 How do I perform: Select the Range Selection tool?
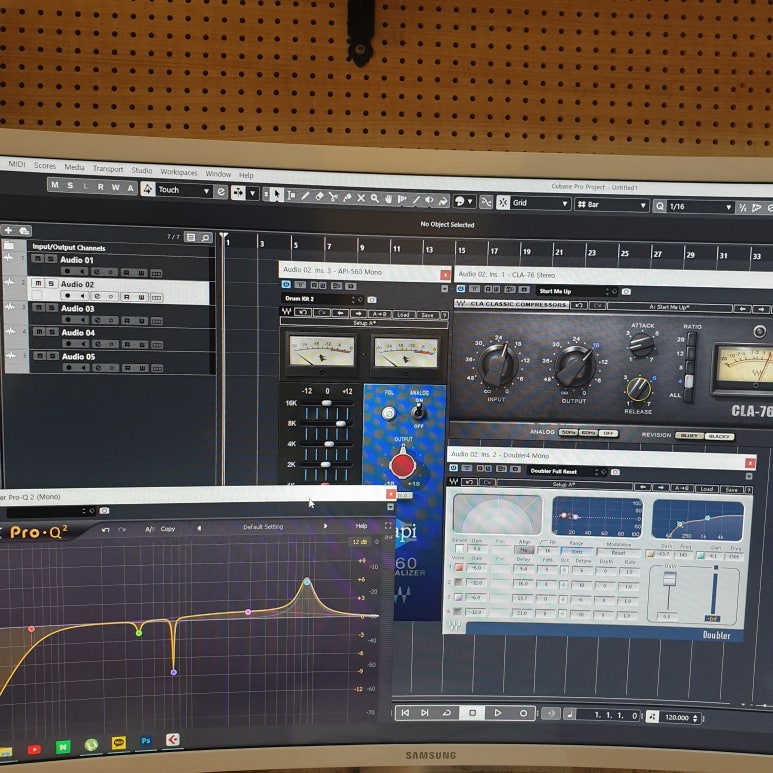291,196
